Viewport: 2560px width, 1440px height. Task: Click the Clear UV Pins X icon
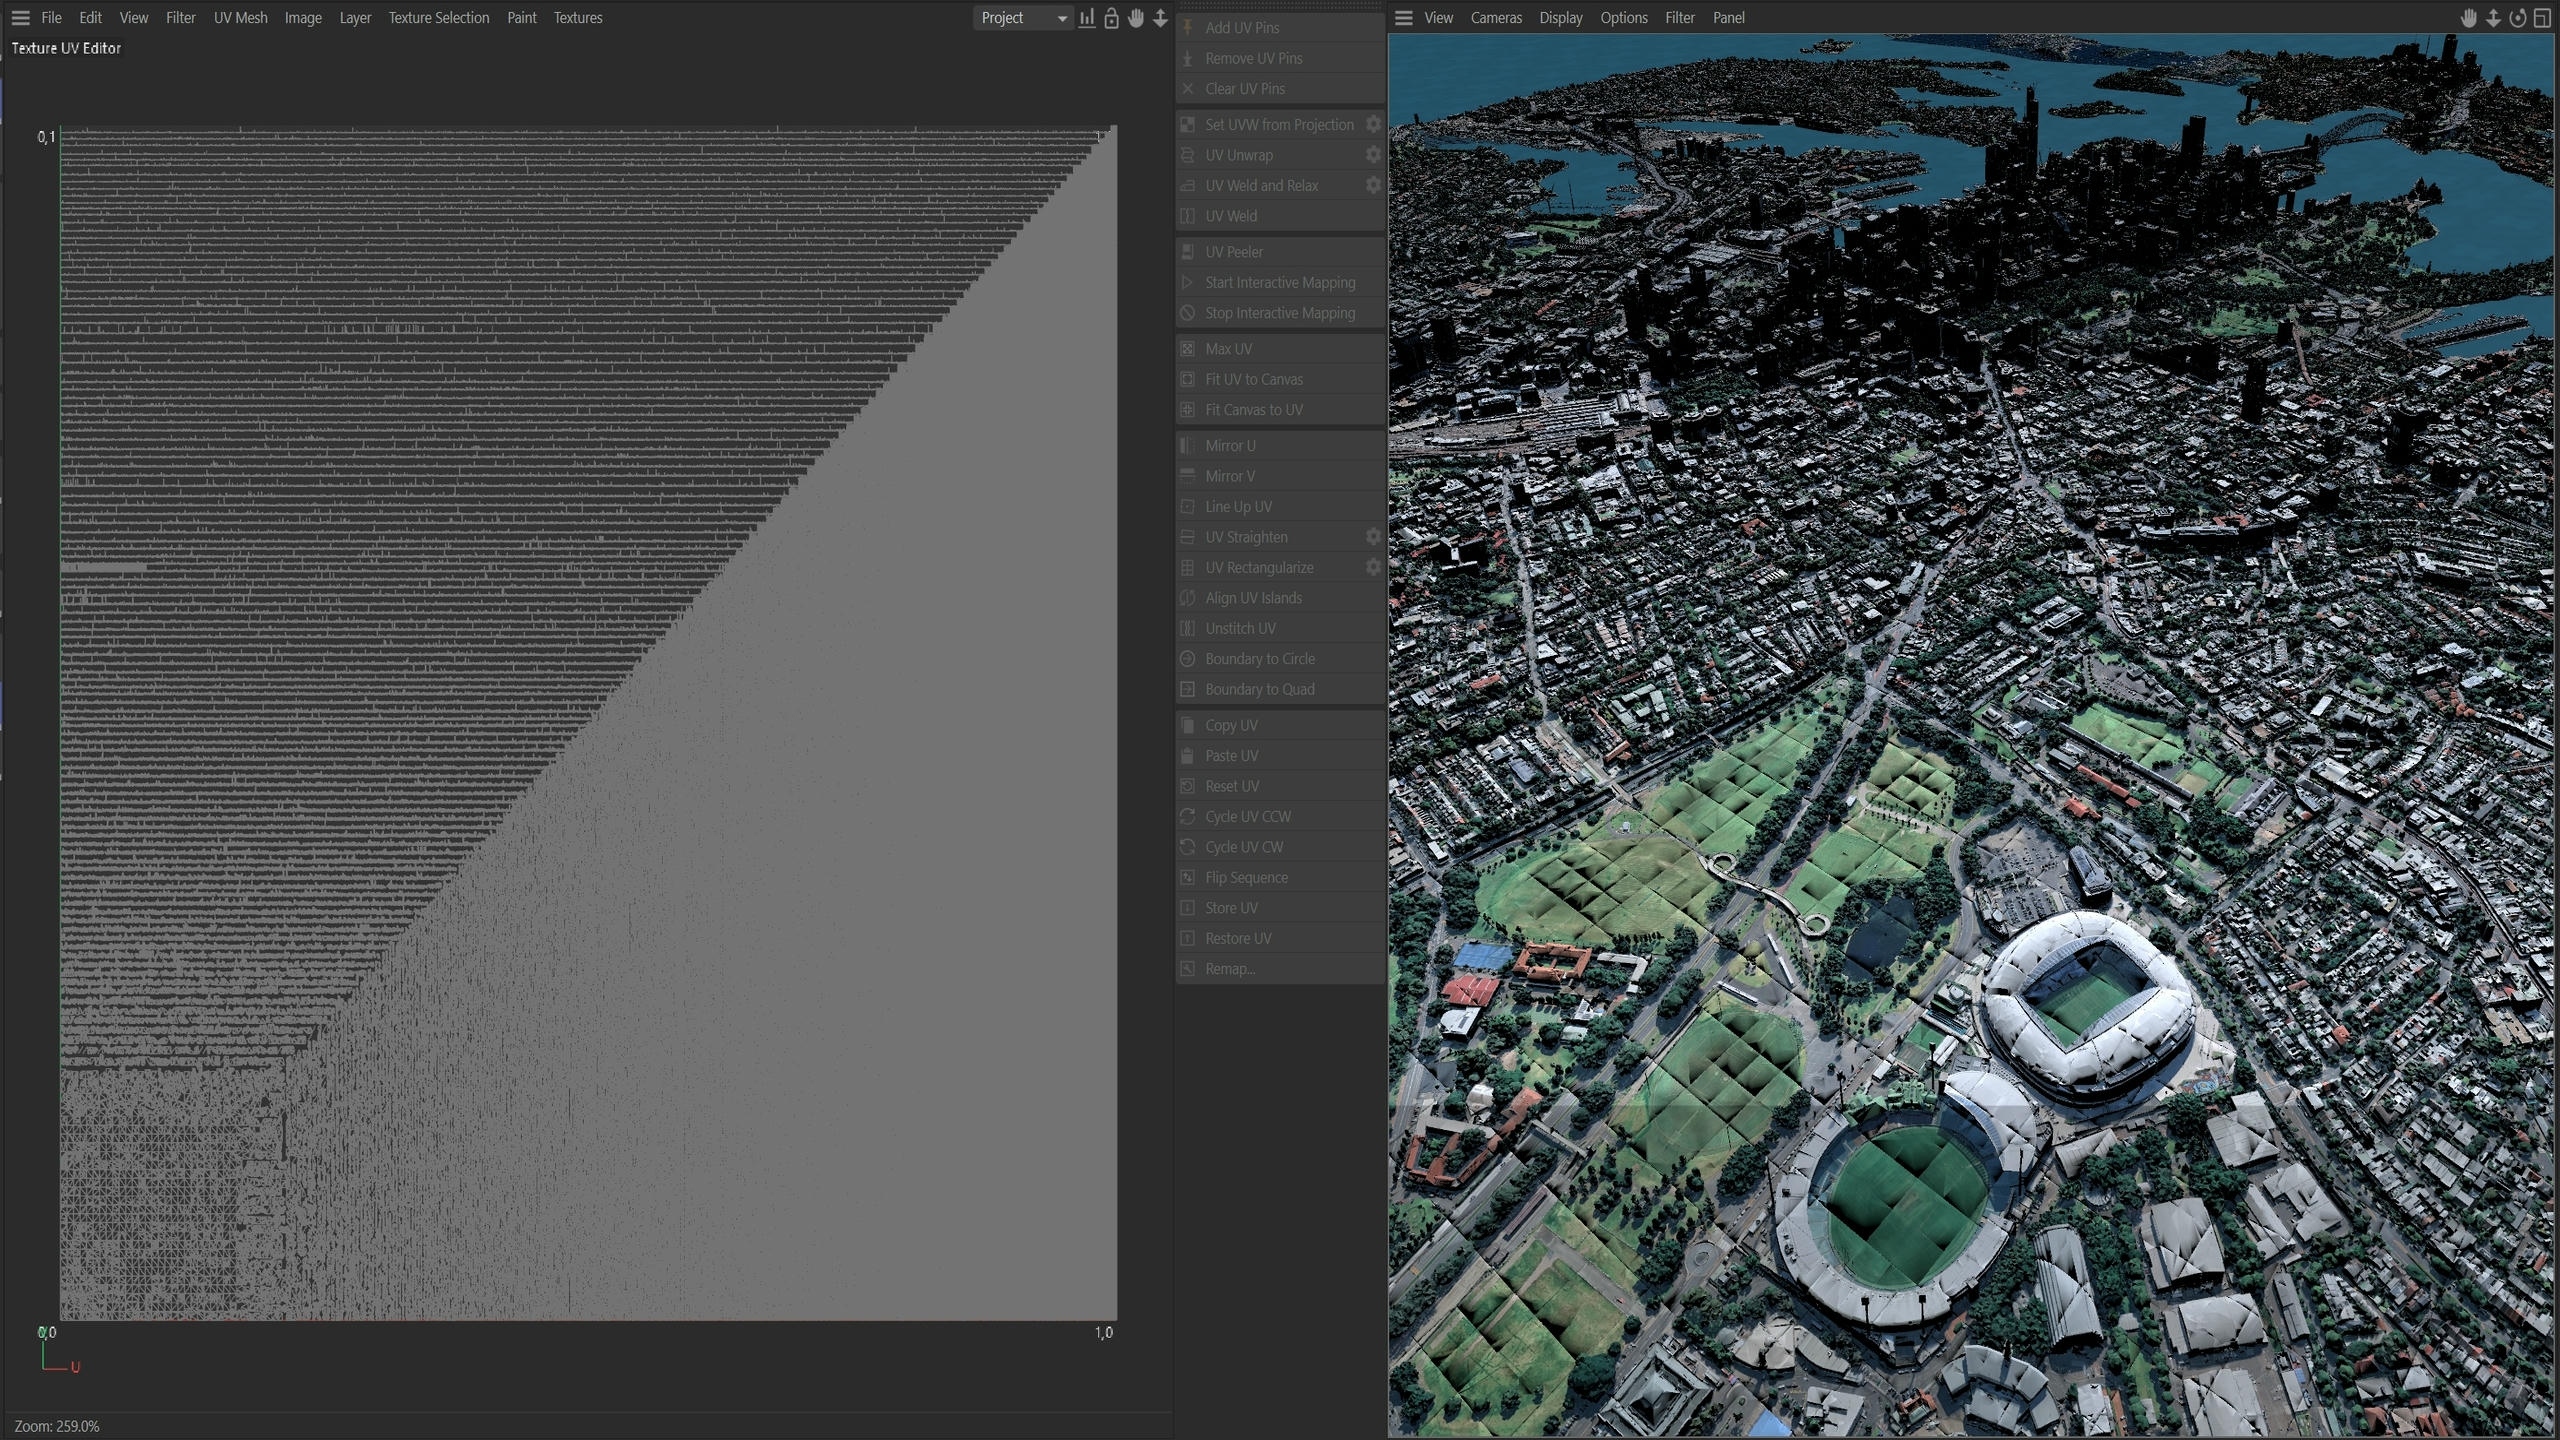point(1188,89)
